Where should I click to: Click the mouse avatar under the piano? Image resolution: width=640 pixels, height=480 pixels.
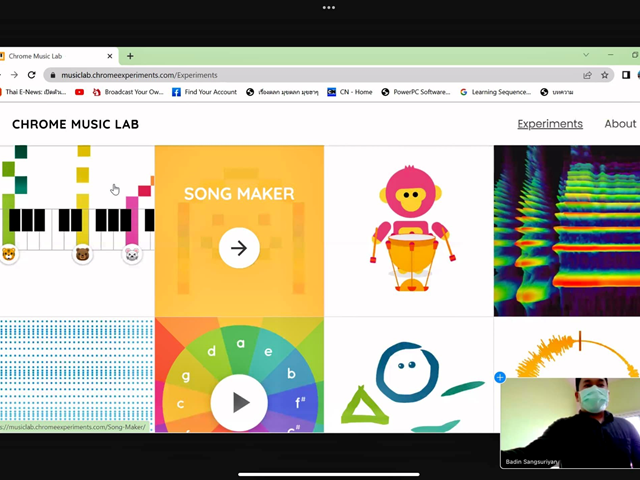point(132,255)
